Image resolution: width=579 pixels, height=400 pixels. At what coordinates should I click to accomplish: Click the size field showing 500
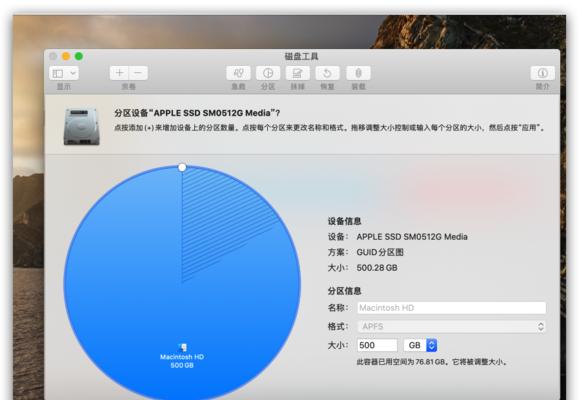(377, 345)
